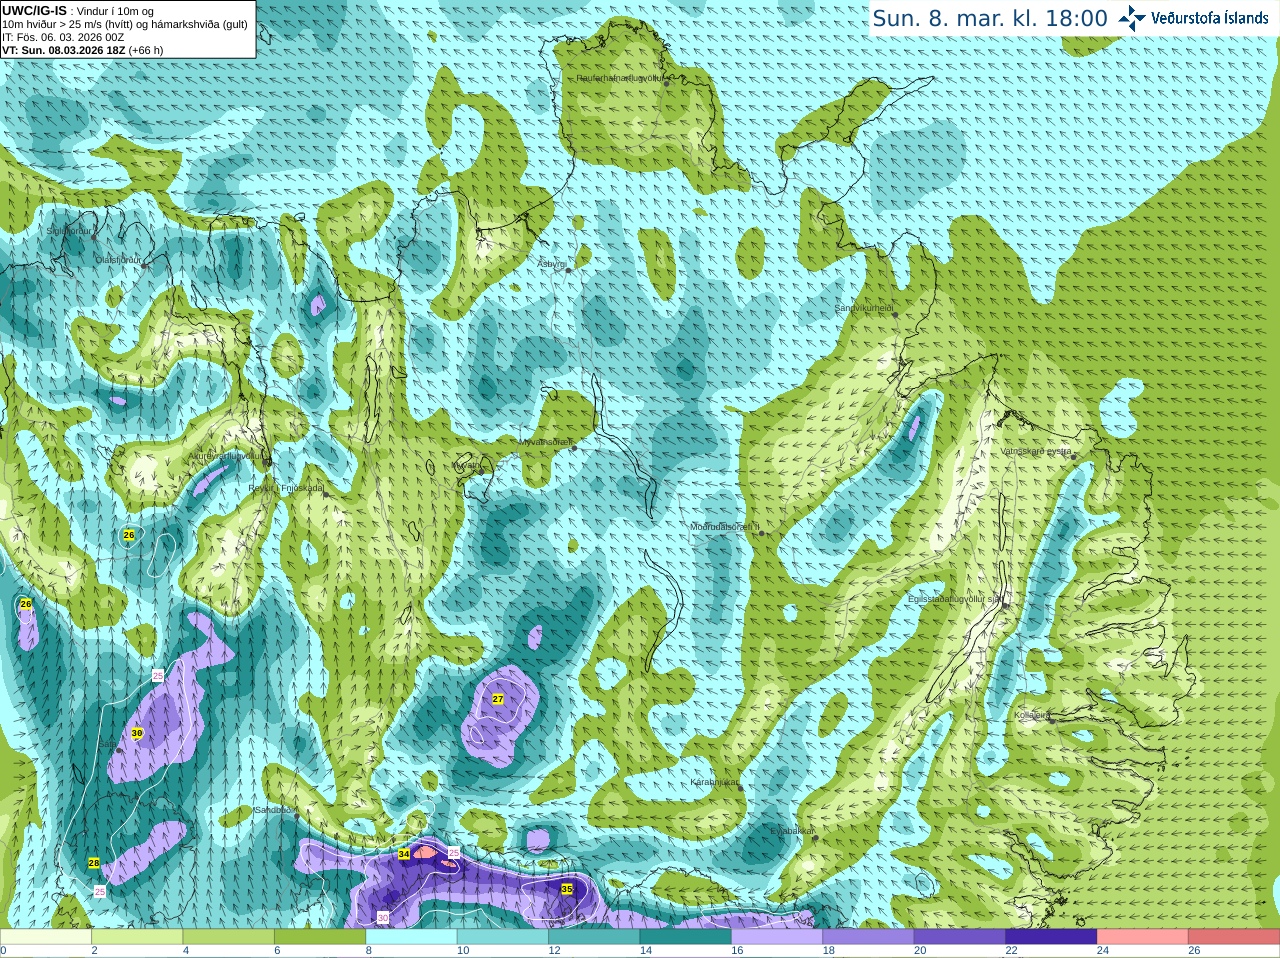1280x958 pixels.
Task: Pick the 10–12 m/s legend color swatch
Action: click(503, 937)
